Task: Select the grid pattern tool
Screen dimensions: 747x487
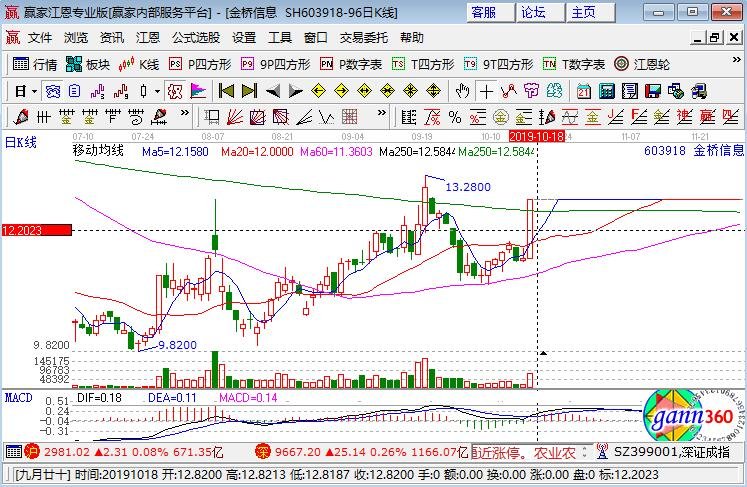Action: 349,117
